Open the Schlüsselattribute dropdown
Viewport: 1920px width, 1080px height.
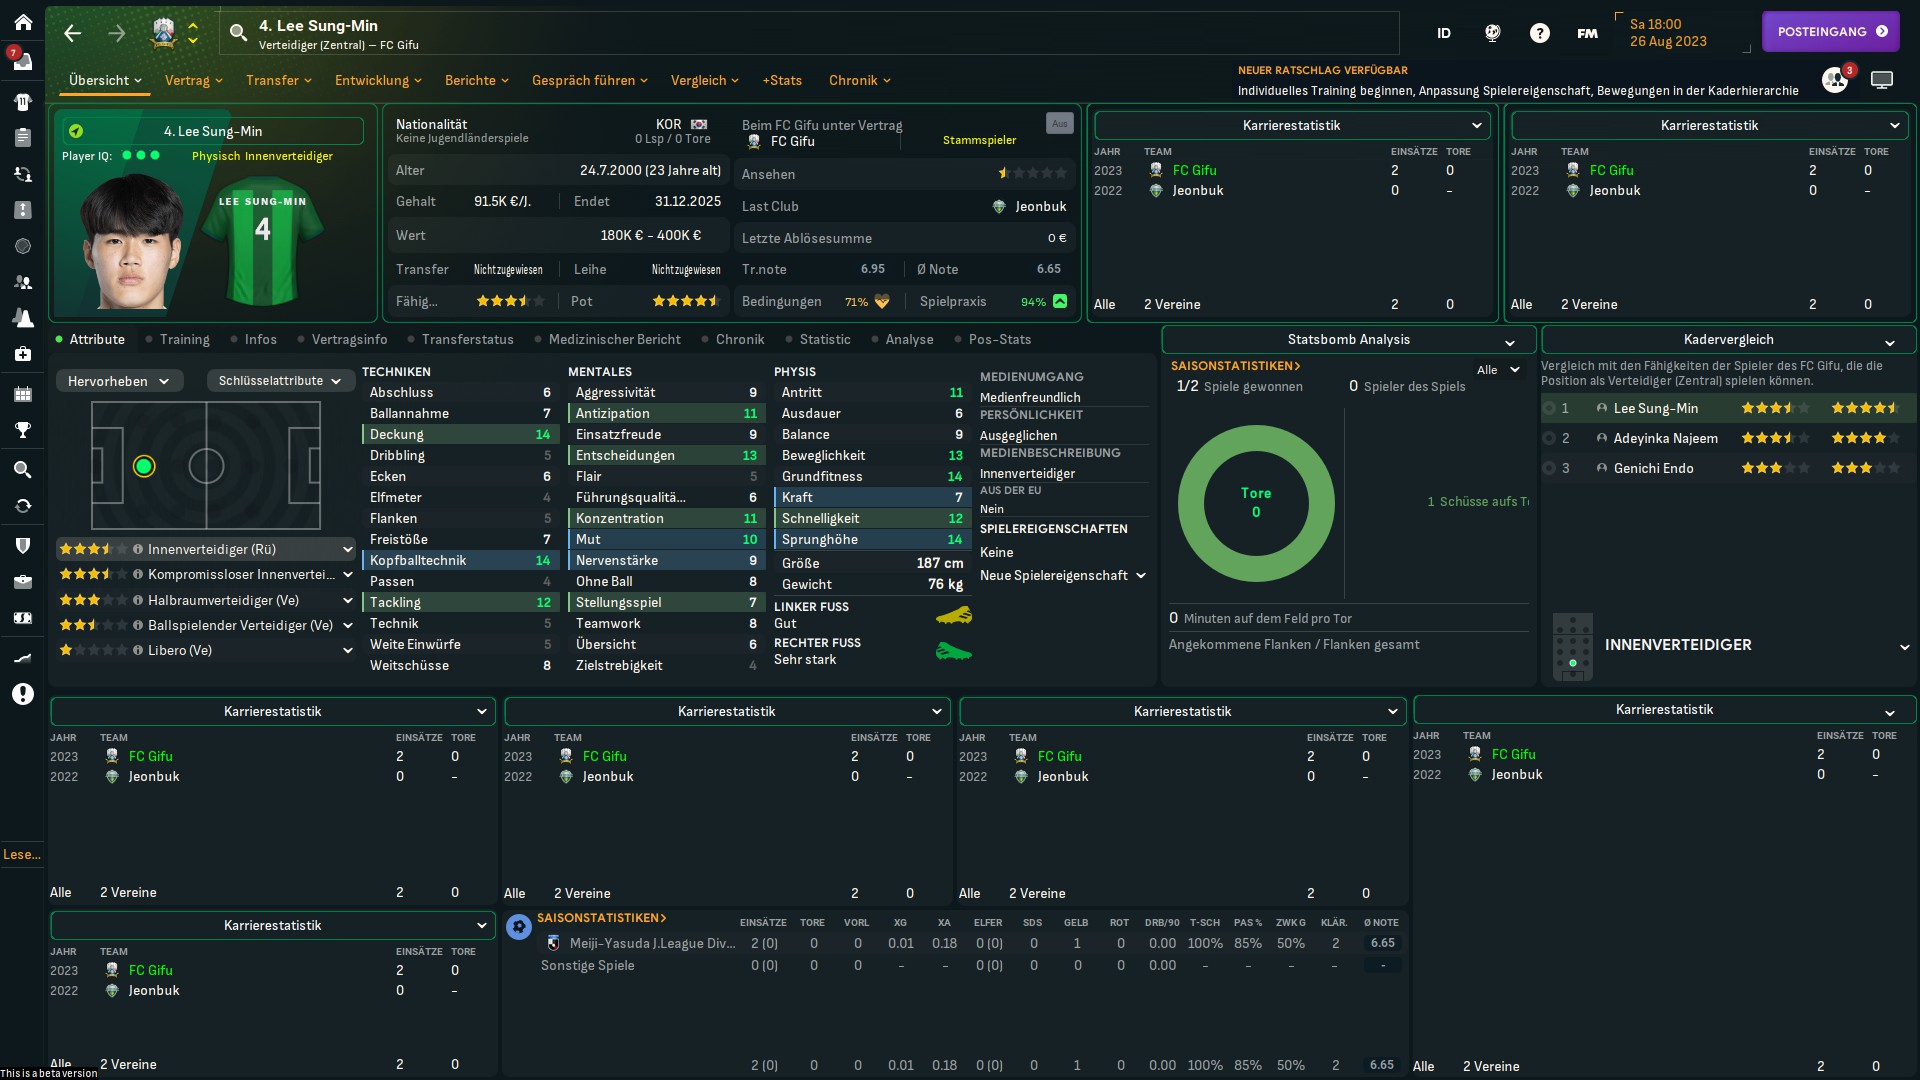click(279, 381)
